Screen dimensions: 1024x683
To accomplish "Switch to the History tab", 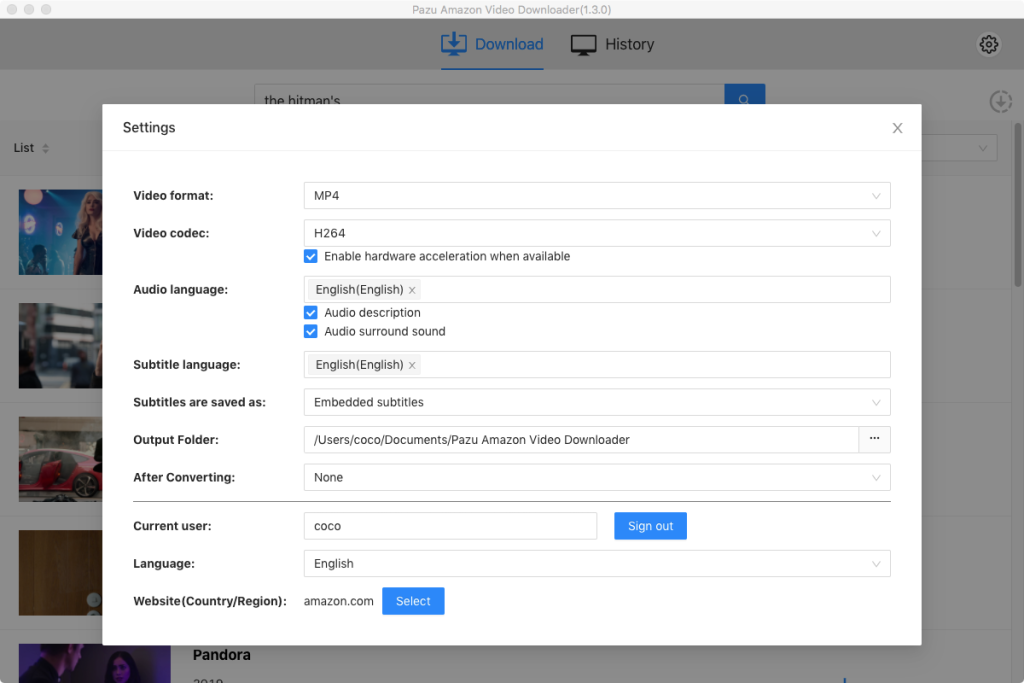I will click(x=613, y=44).
